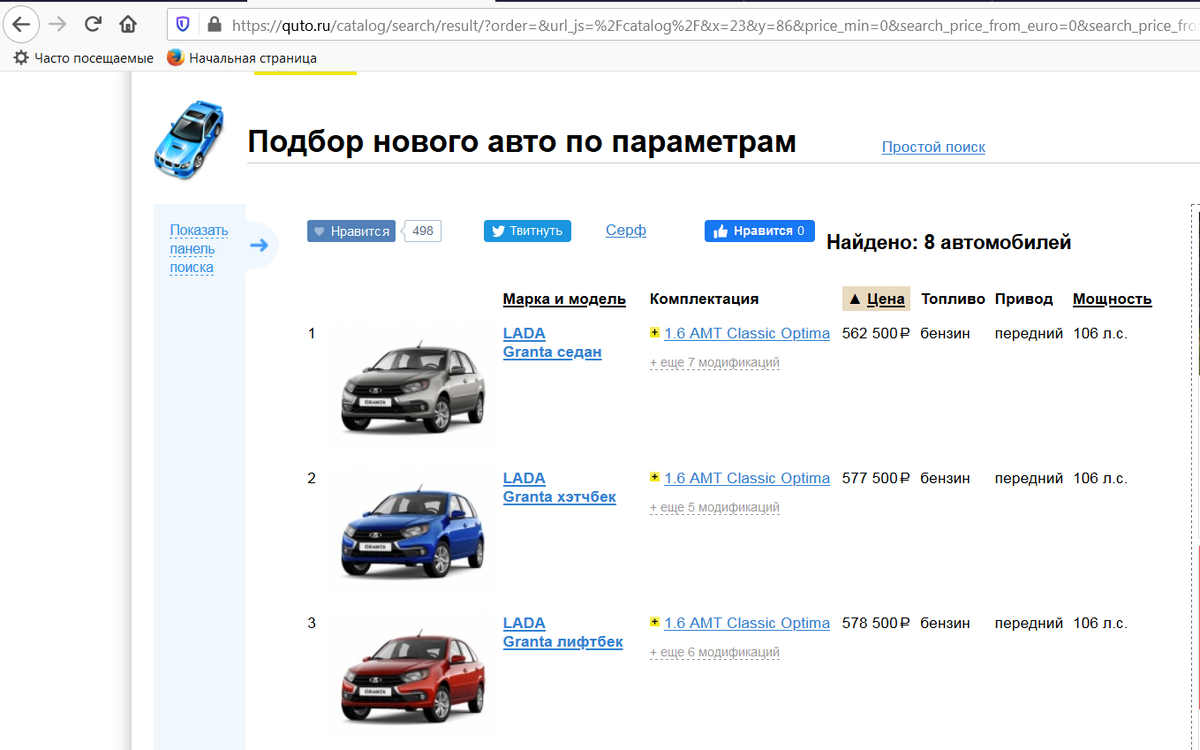Open the blue Granta хэтчбек thumbnail

[x=412, y=530]
